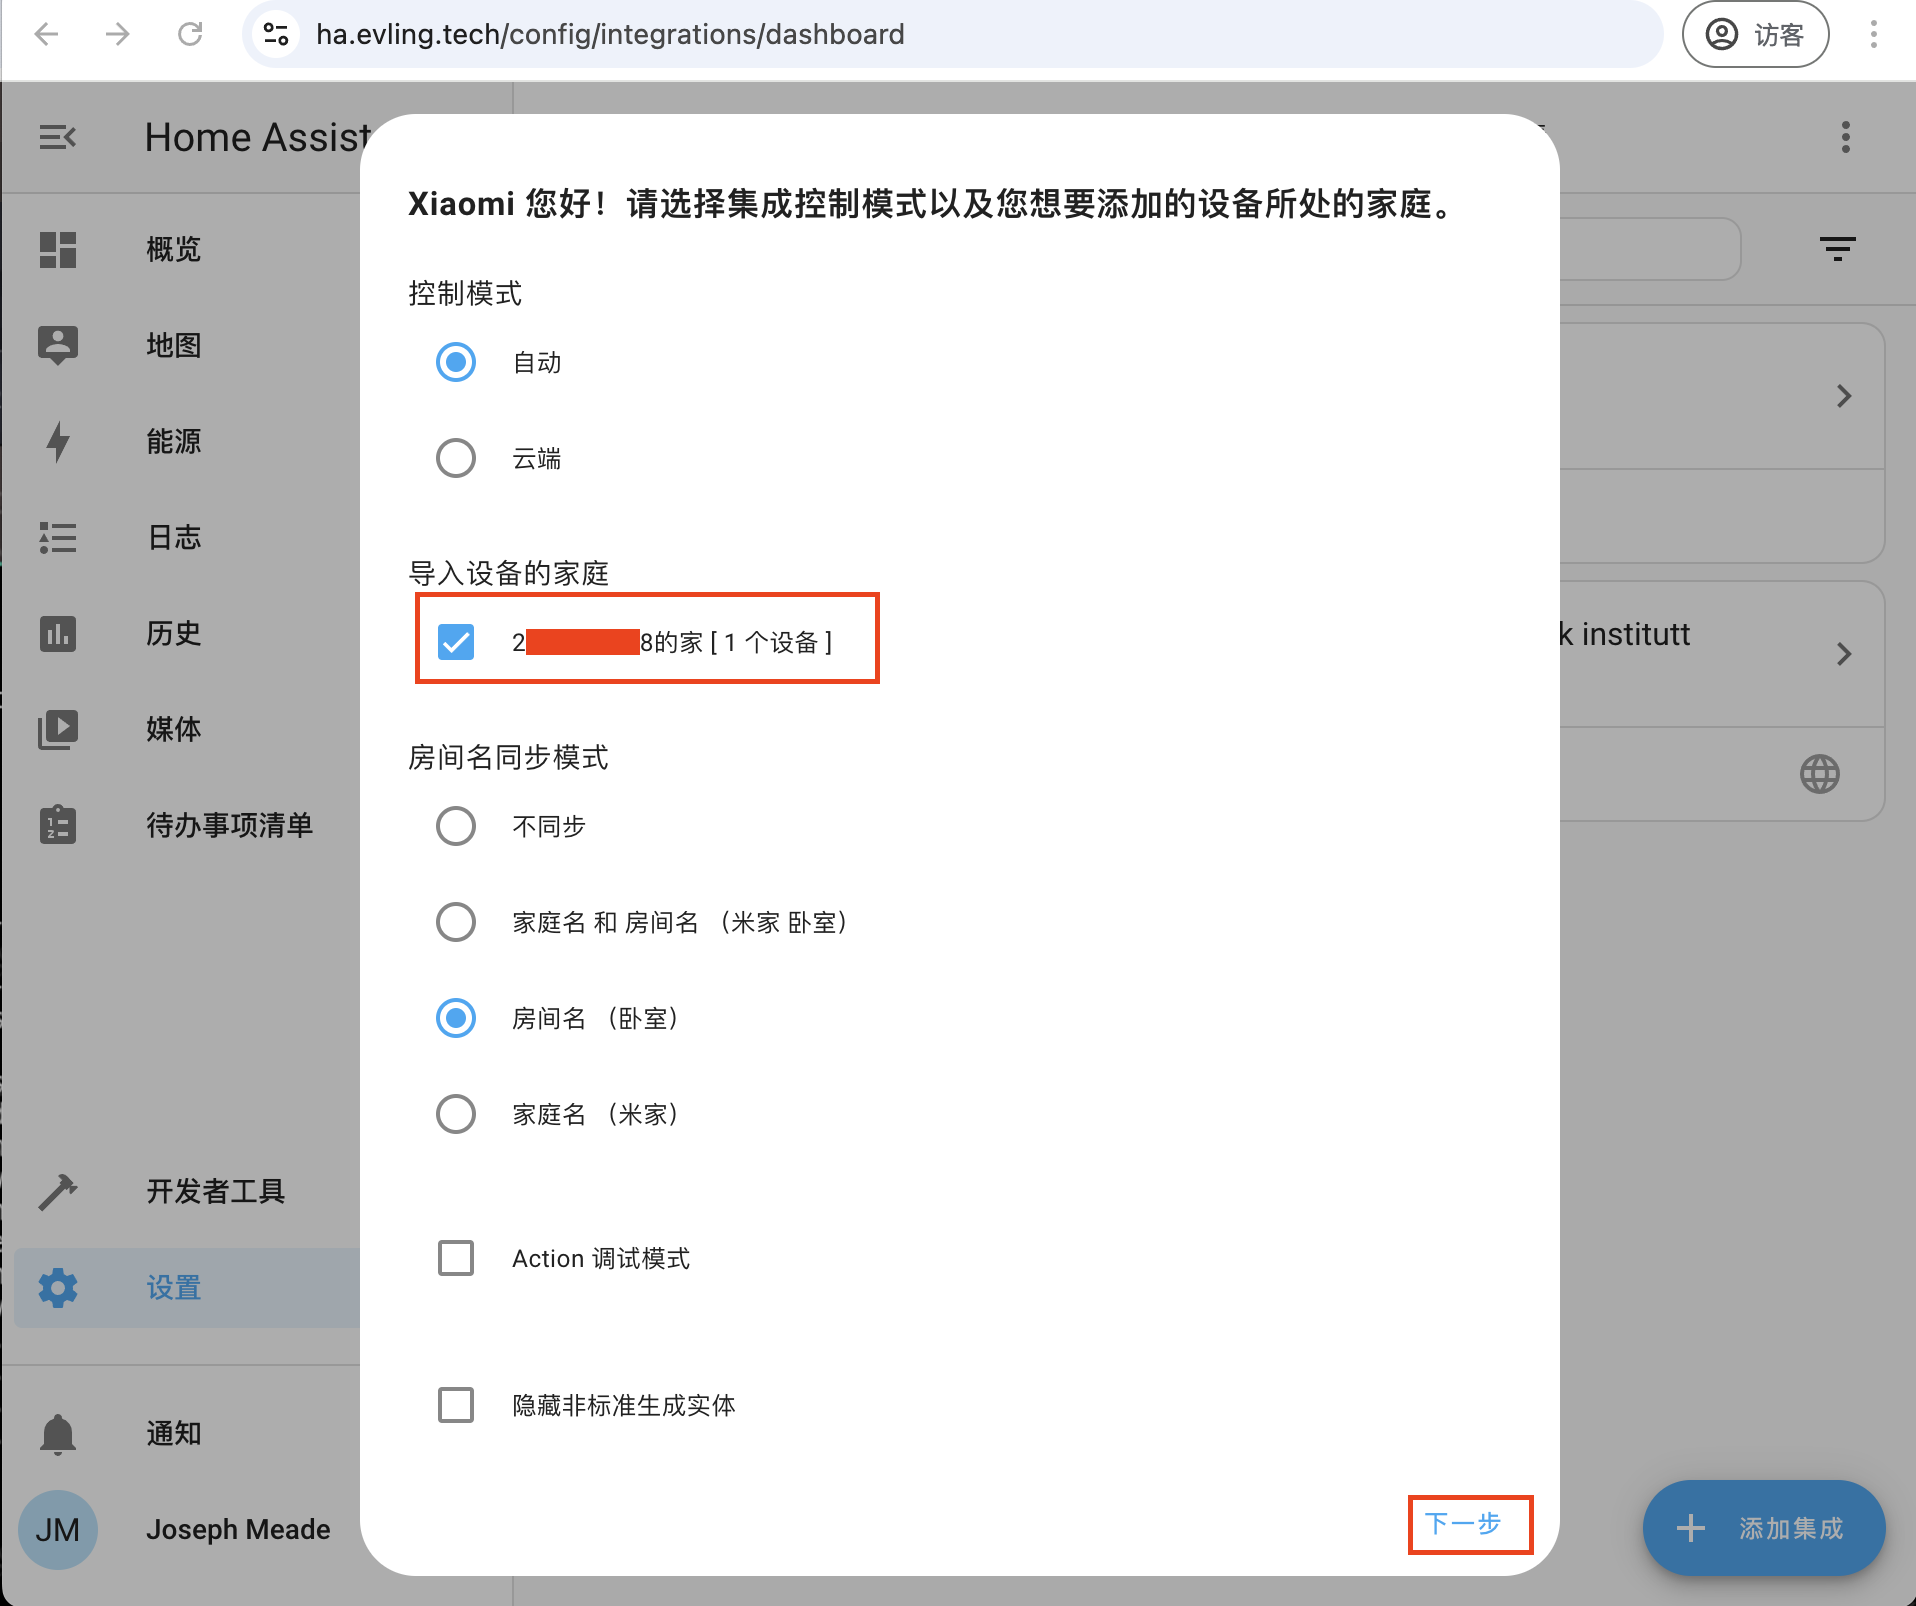Image resolution: width=1916 pixels, height=1606 pixels.
Task: Open 地图 in the sidebar
Action: (174, 346)
